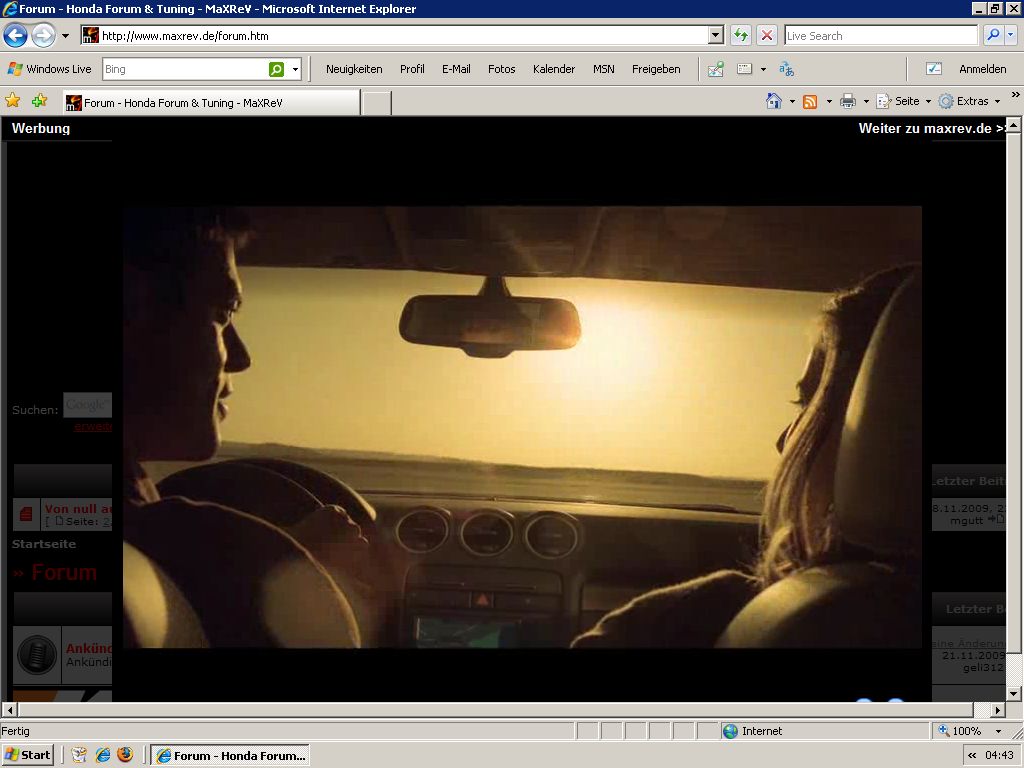
Task: Open the Favorites star icon
Action: [x=13, y=101]
